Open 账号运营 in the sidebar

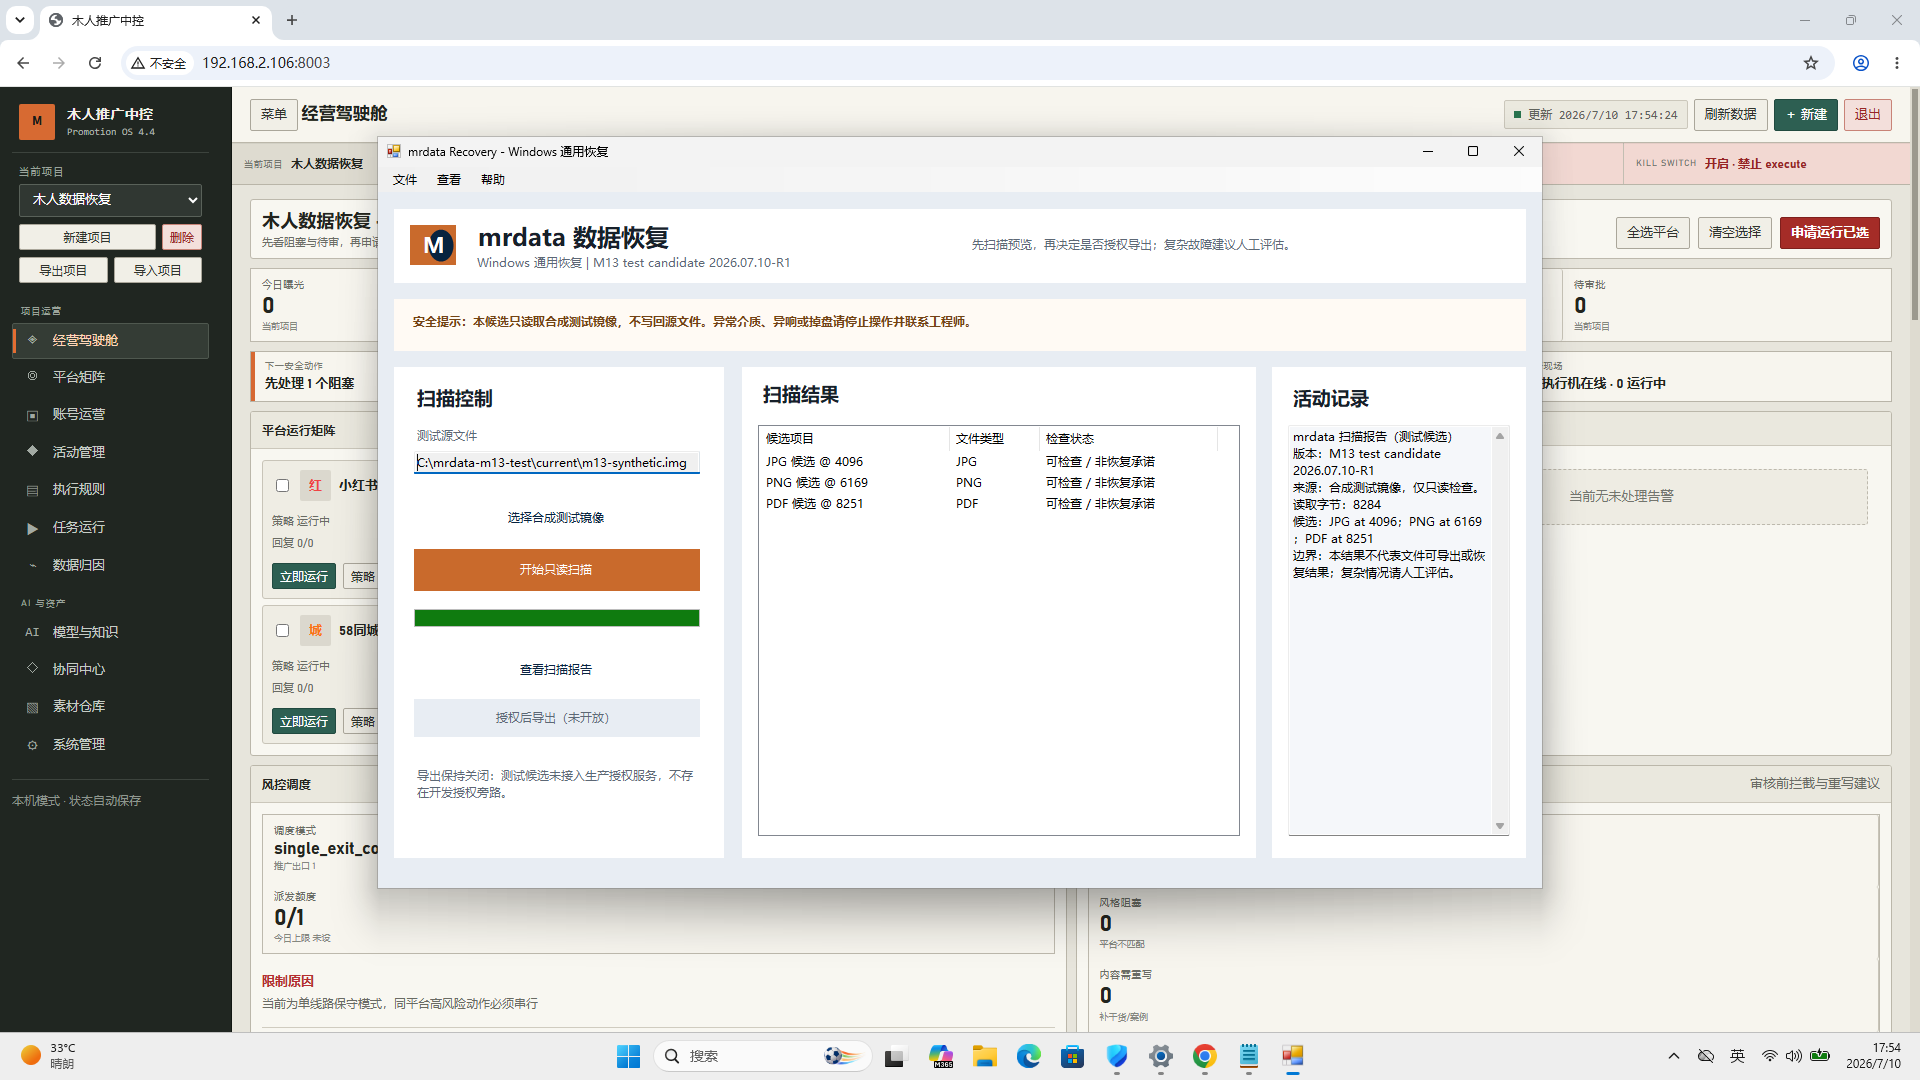[x=111, y=414]
